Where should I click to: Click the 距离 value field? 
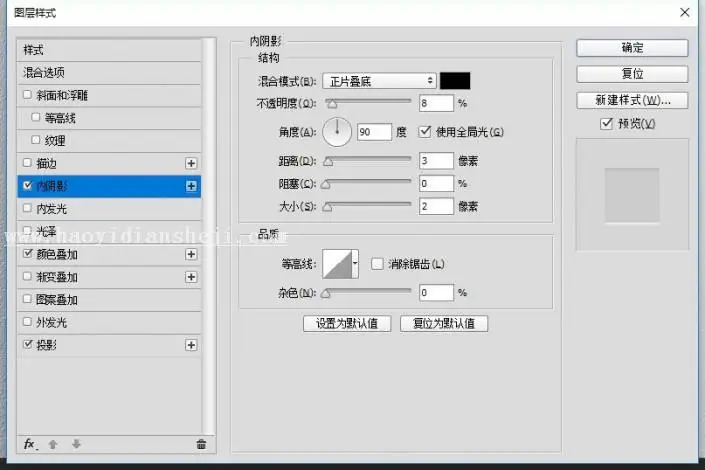pyautogui.click(x=436, y=161)
